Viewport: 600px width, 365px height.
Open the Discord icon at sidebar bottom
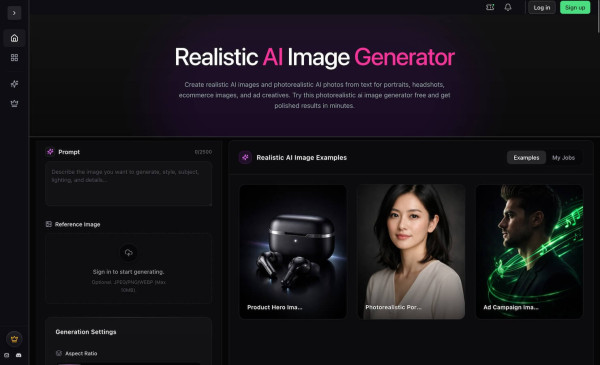[x=18, y=355]
